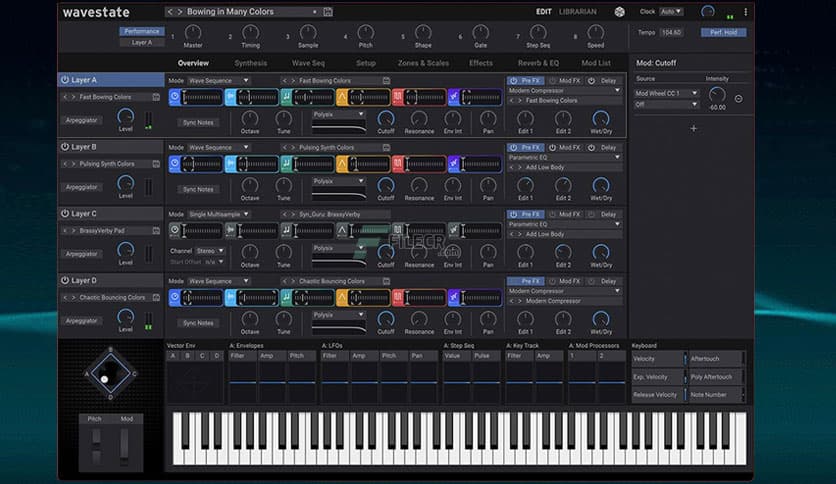
Task: Click Vector Env point B button
Action: (187, 356)
